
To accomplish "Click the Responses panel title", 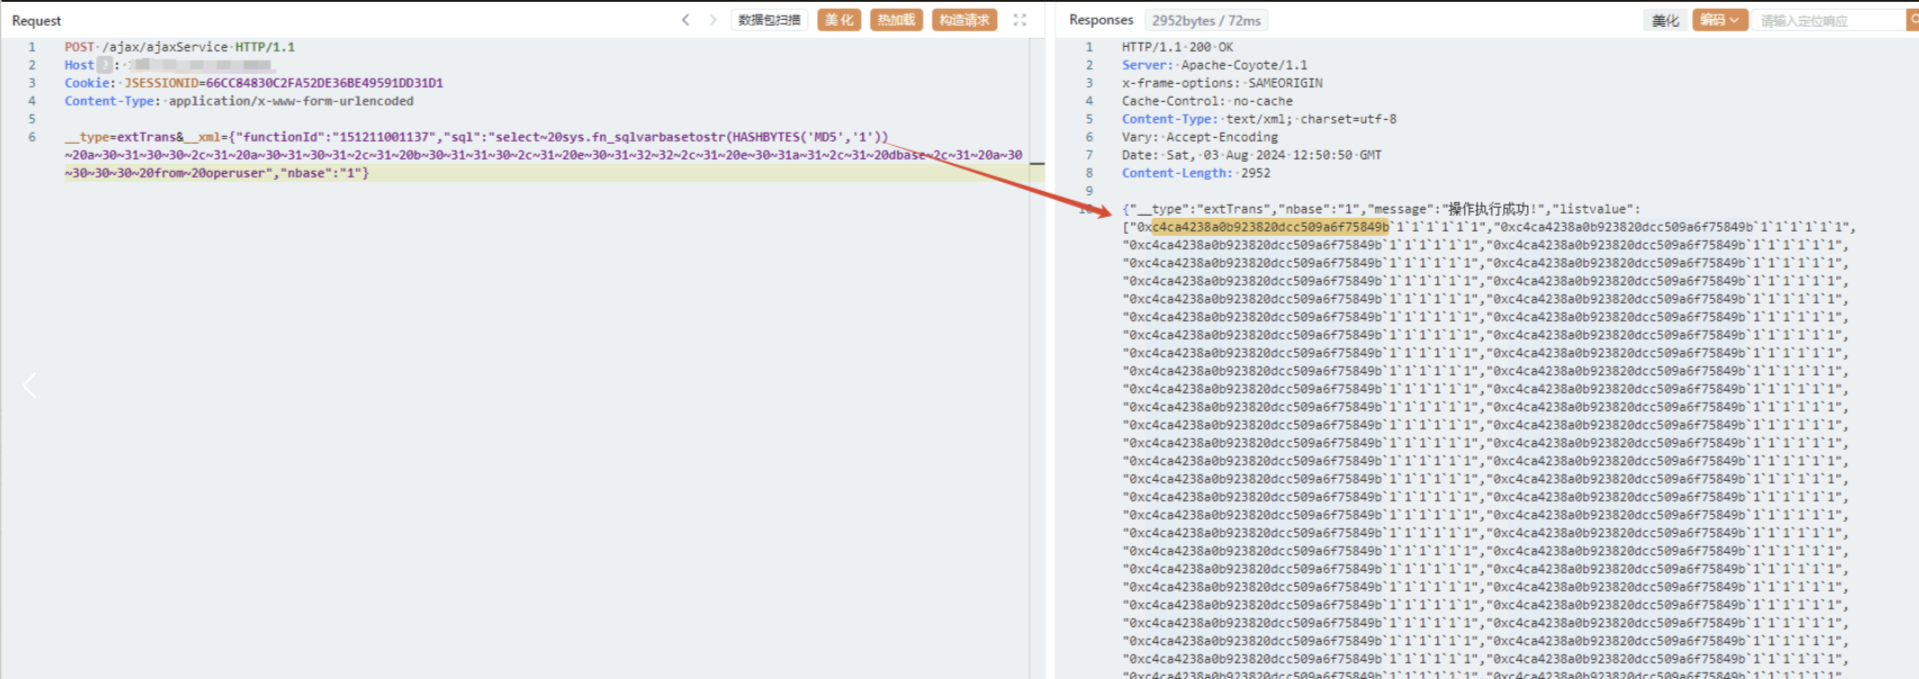I will tap(1101, 20).
